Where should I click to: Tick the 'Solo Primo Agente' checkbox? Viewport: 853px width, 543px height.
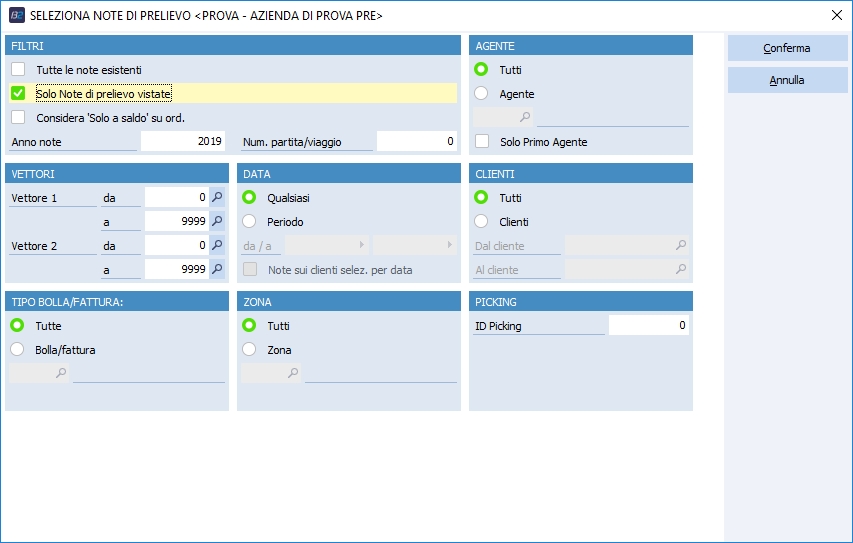(482, 142)
